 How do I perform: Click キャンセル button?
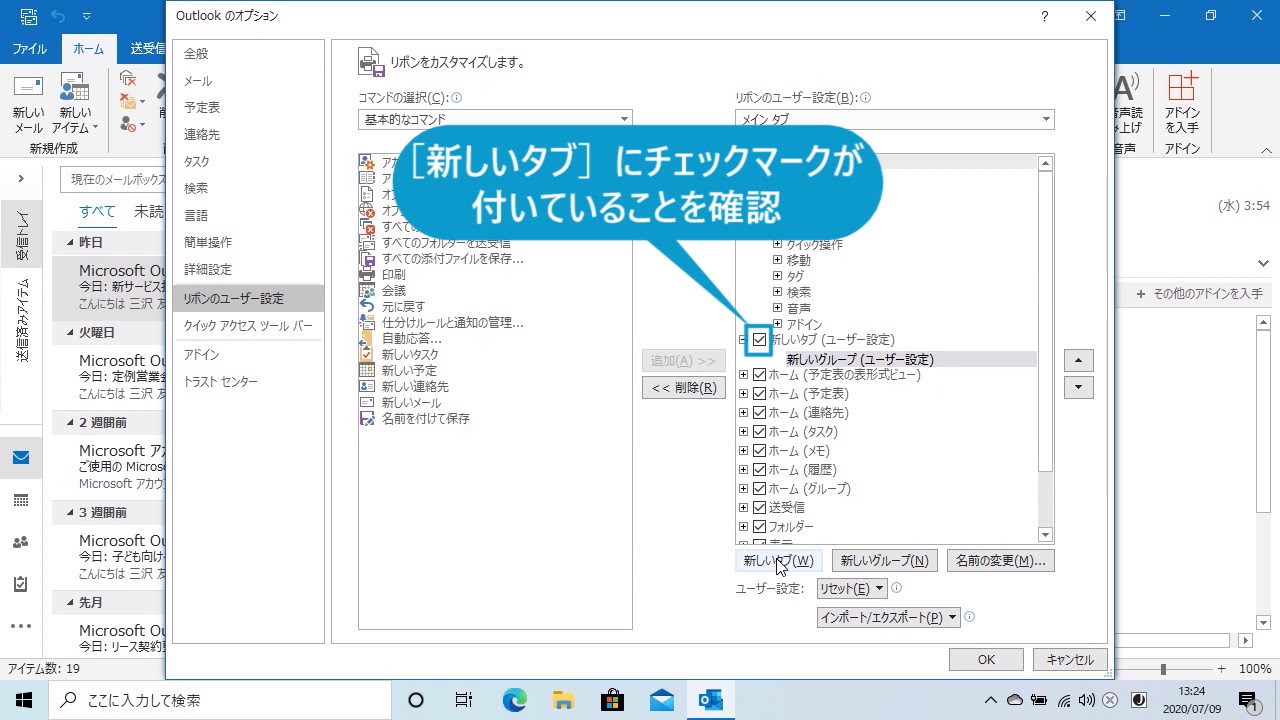[1070, 659]
